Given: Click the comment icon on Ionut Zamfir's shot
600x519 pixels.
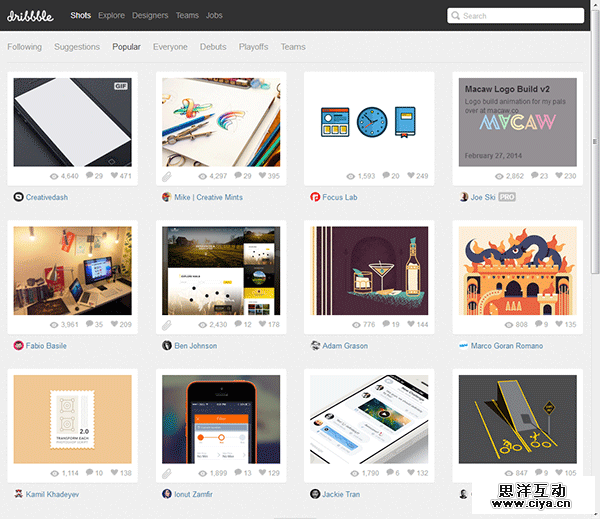Looking at the screenshot, I should click(x=236, y=472).
